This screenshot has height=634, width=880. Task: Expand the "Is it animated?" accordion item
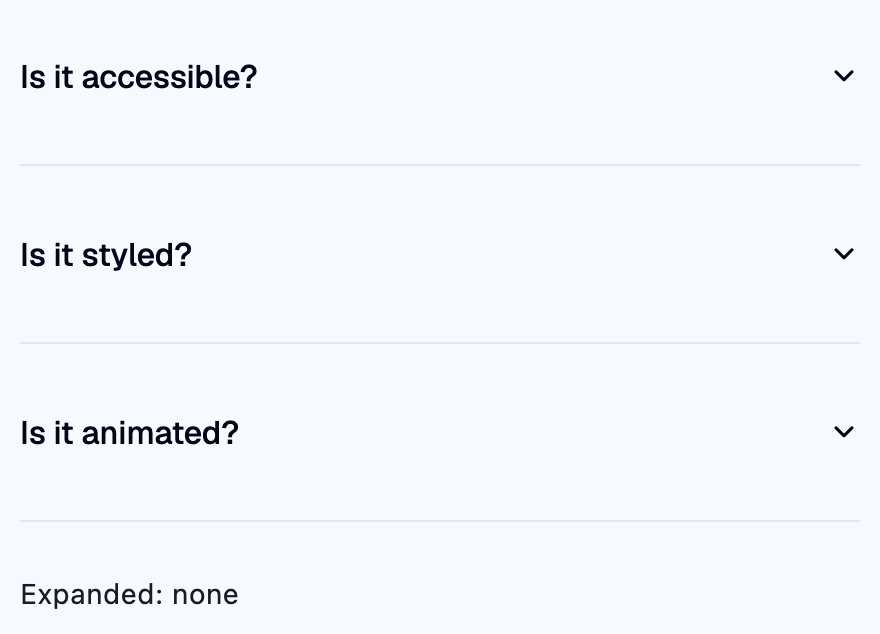pos(440,432)
